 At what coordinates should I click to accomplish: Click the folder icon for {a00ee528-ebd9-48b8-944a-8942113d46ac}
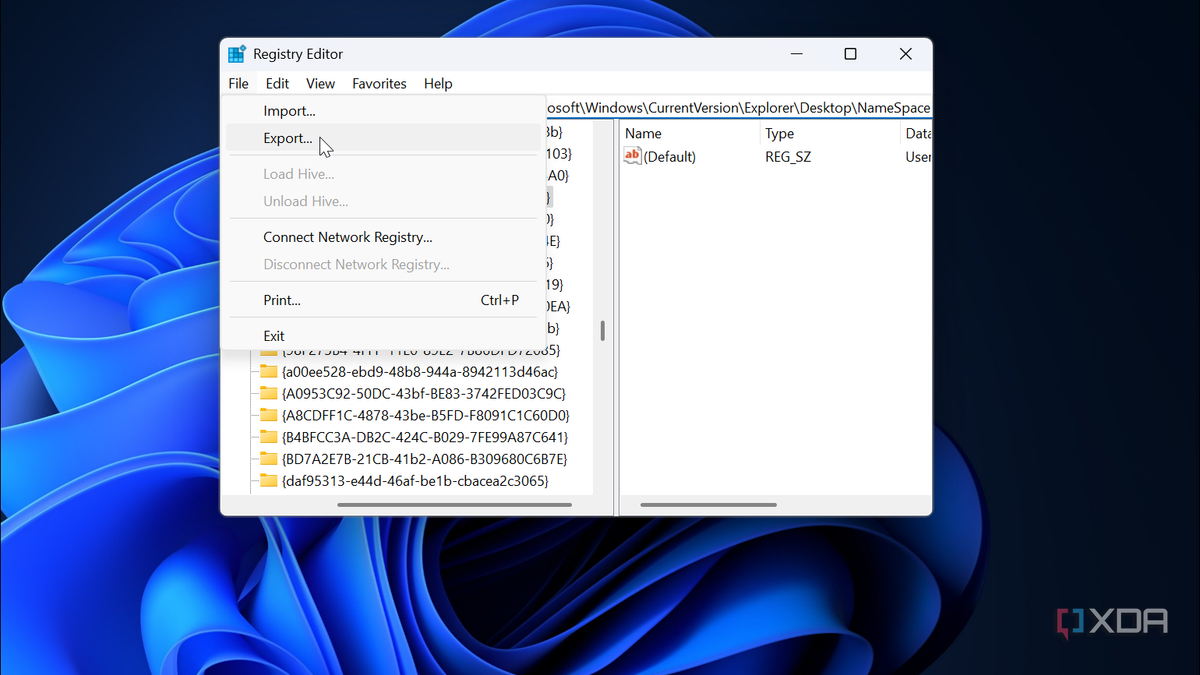(268, 372)
